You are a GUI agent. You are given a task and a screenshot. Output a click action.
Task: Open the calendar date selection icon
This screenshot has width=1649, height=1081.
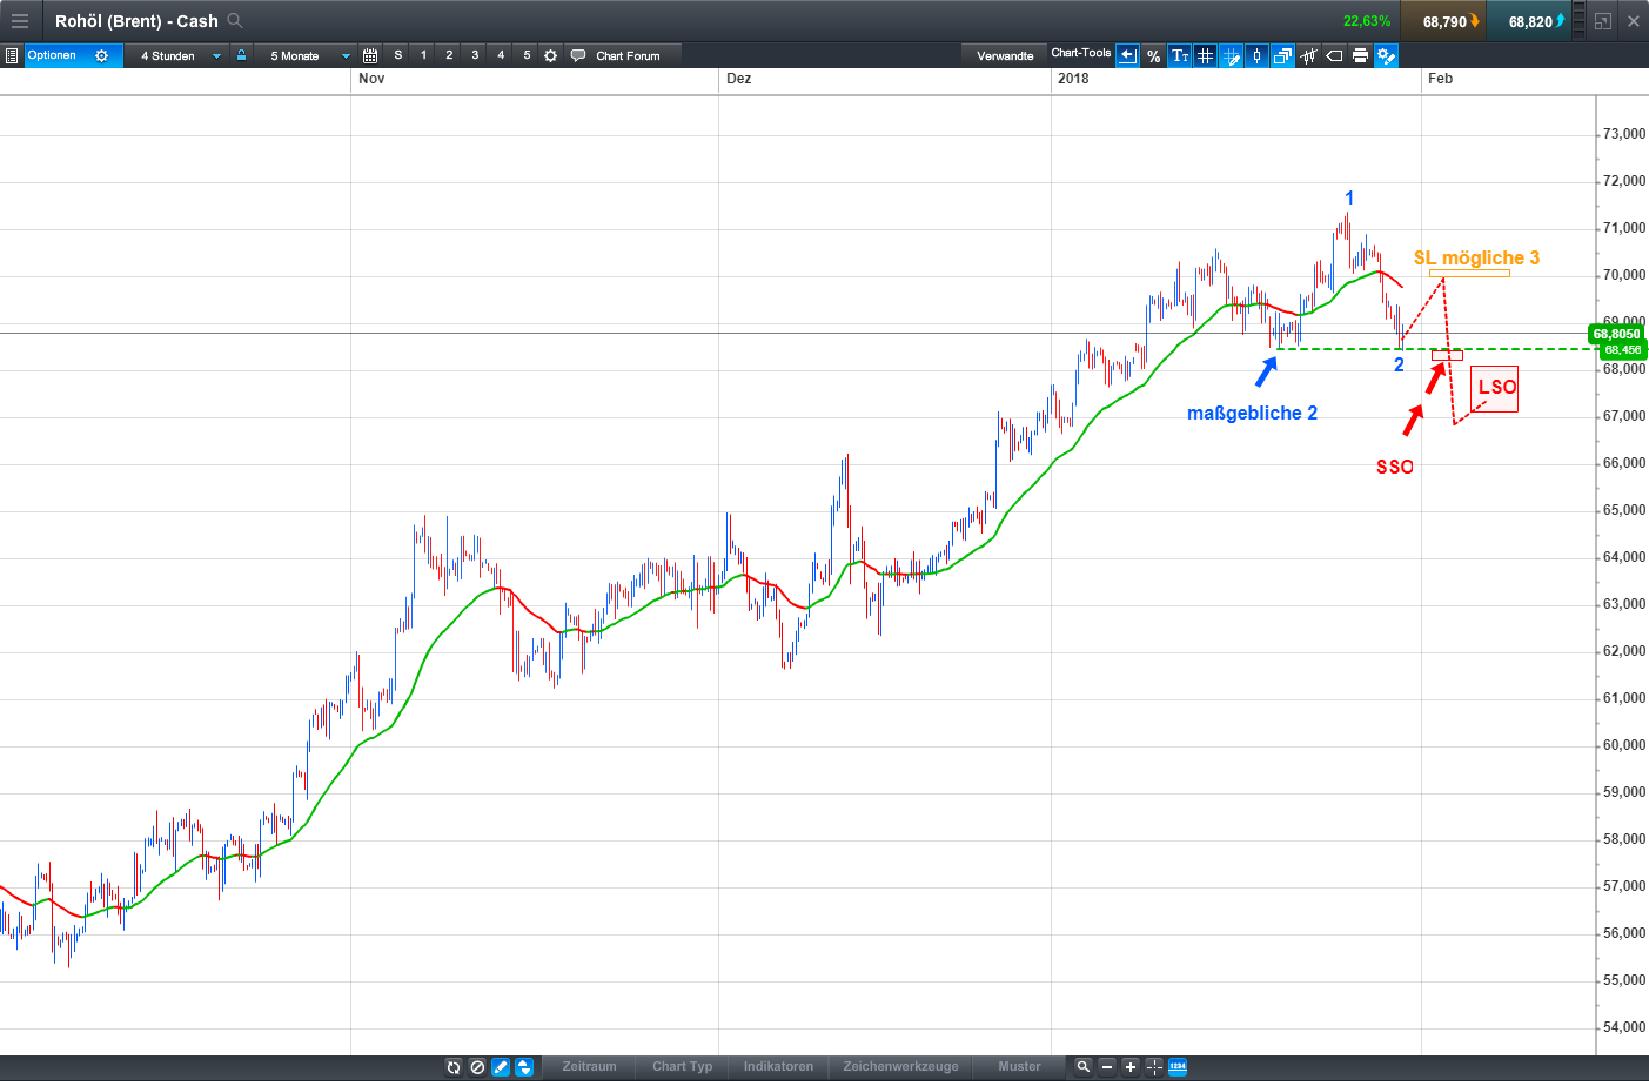[370, 56]
